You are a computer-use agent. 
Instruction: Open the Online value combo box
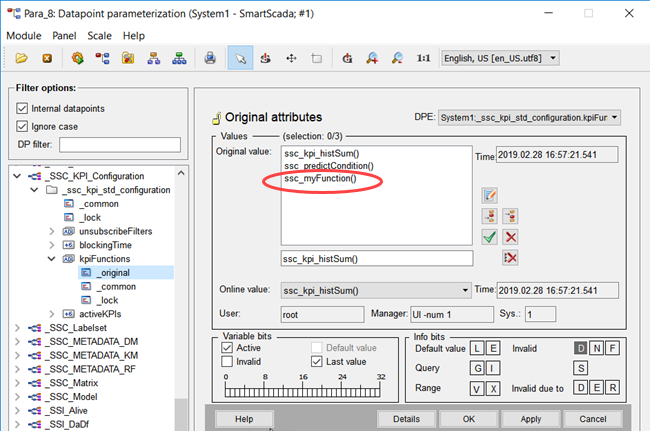click(375, 290)
